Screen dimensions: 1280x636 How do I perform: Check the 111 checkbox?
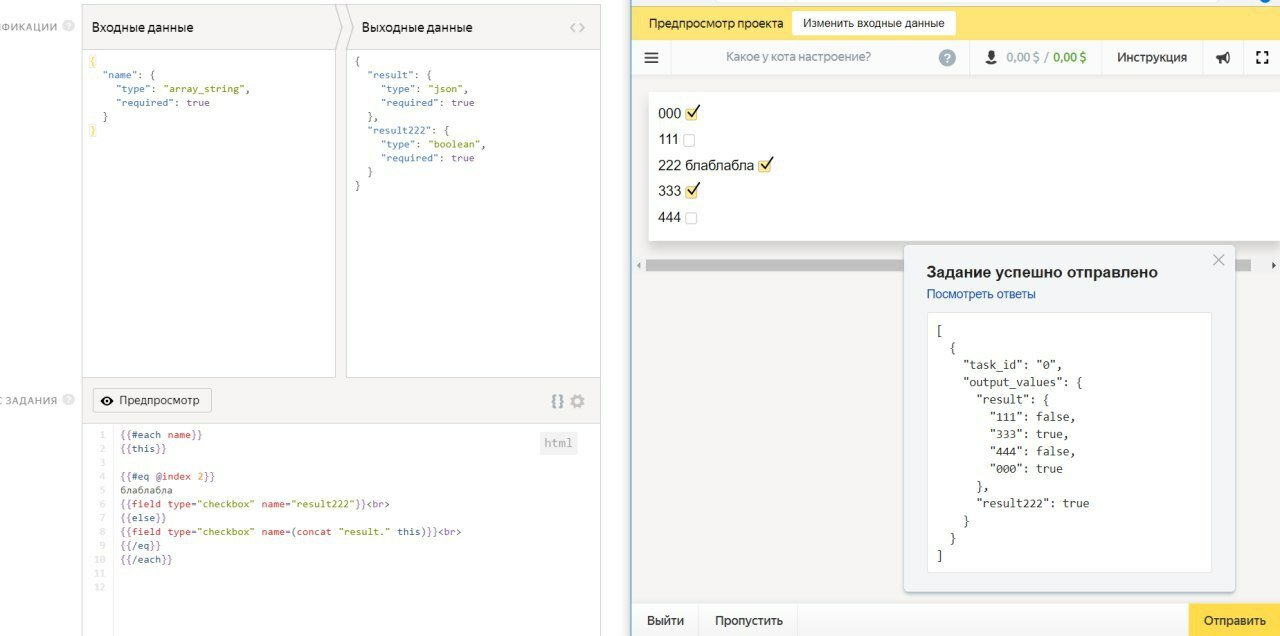[x=689, y=140]
